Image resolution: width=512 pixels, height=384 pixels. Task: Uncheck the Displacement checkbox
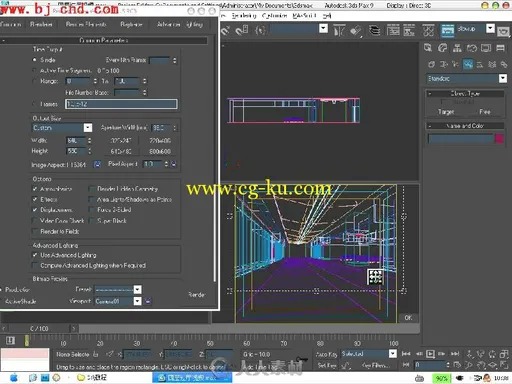click(35, 210)
